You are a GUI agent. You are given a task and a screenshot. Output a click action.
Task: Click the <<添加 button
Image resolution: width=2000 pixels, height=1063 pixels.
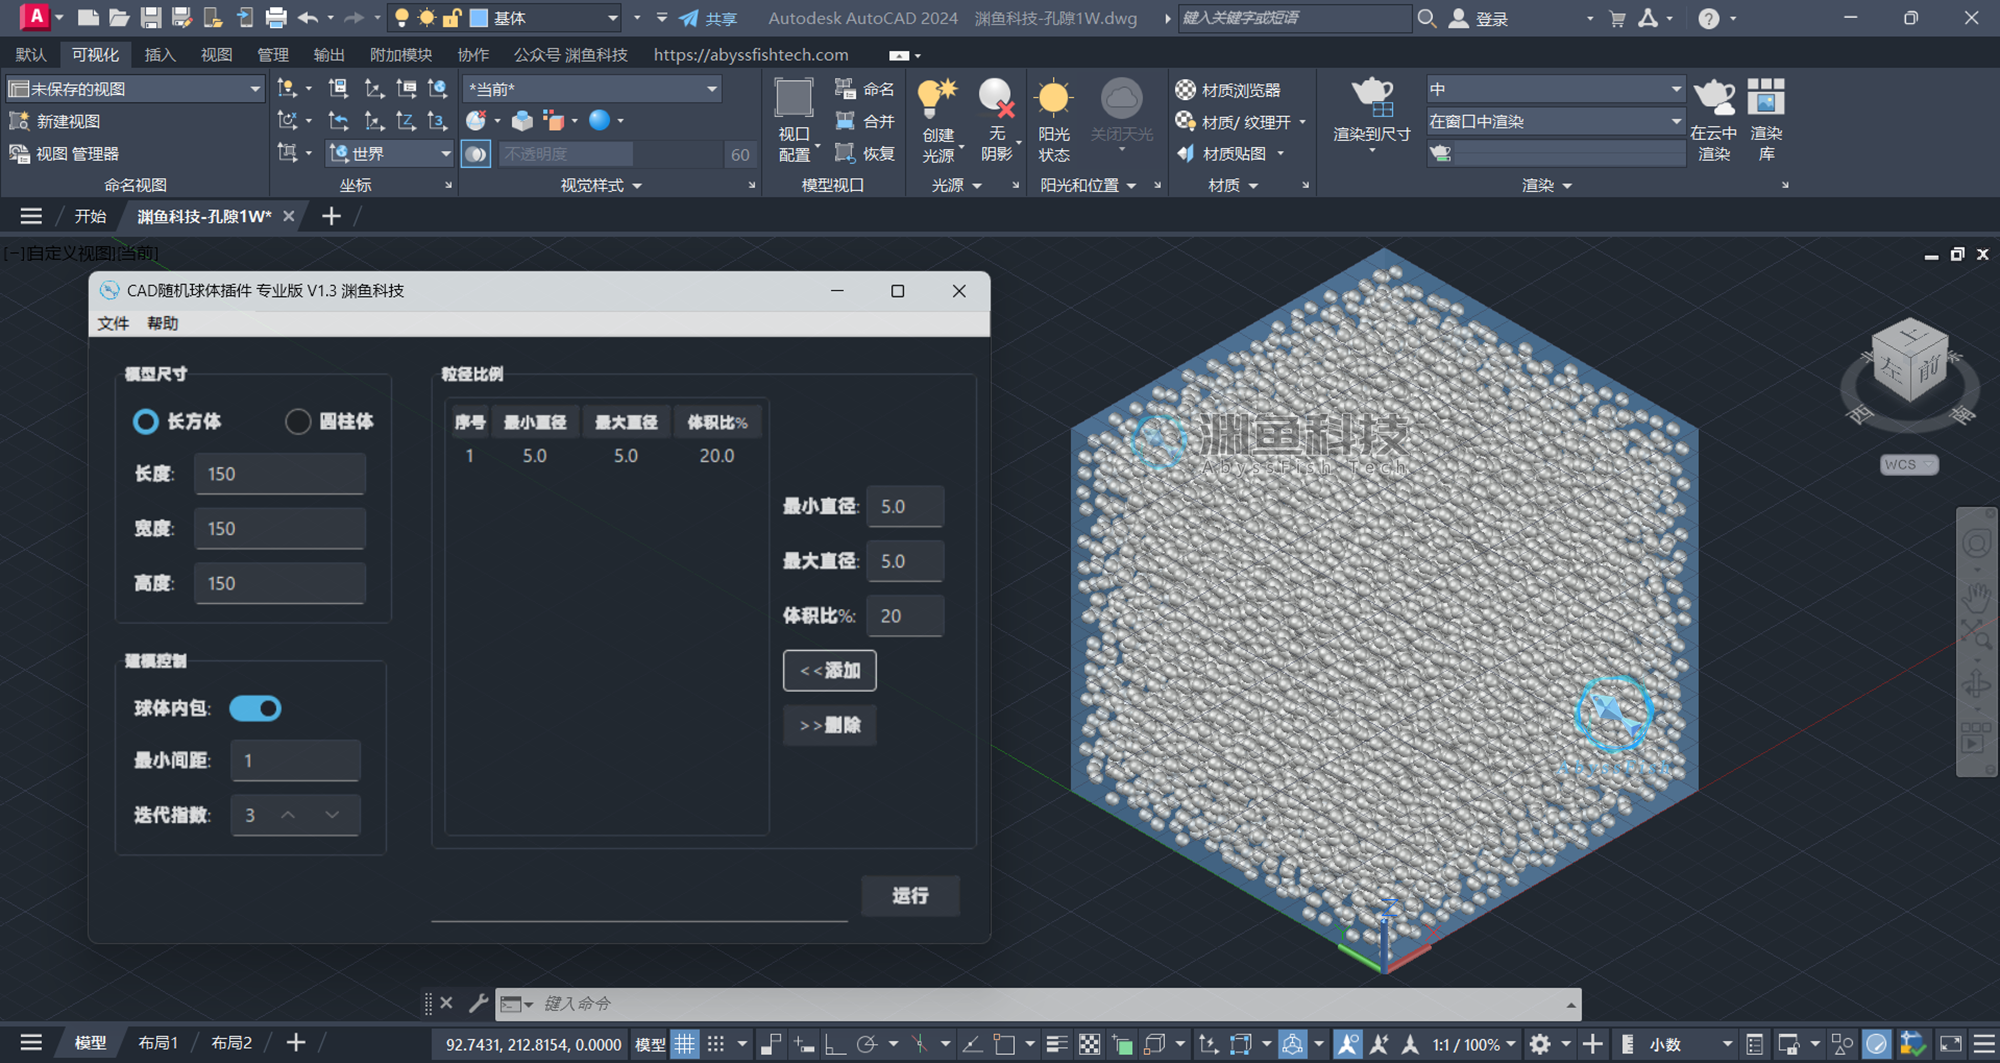click(830, 670)
